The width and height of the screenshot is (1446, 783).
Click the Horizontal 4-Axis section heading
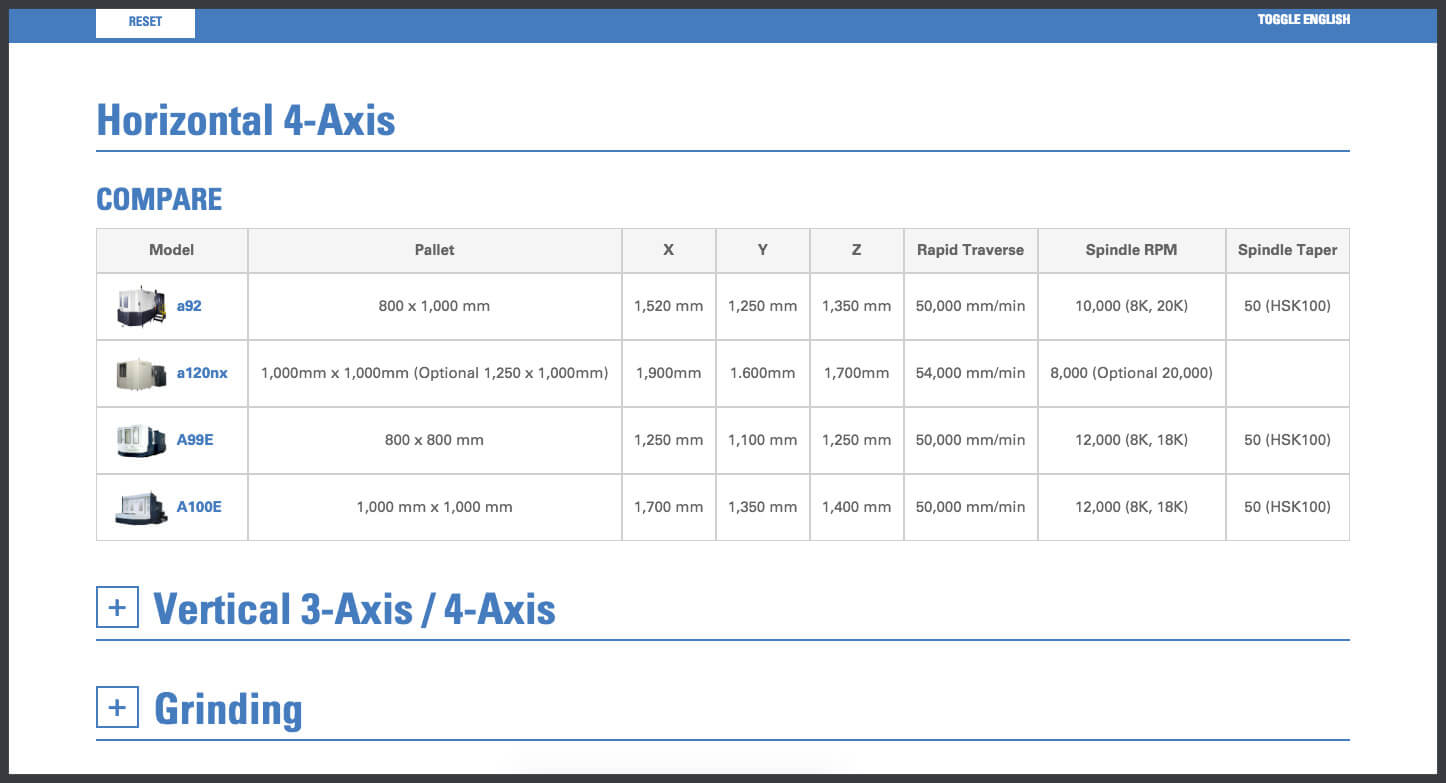[246, 121]
